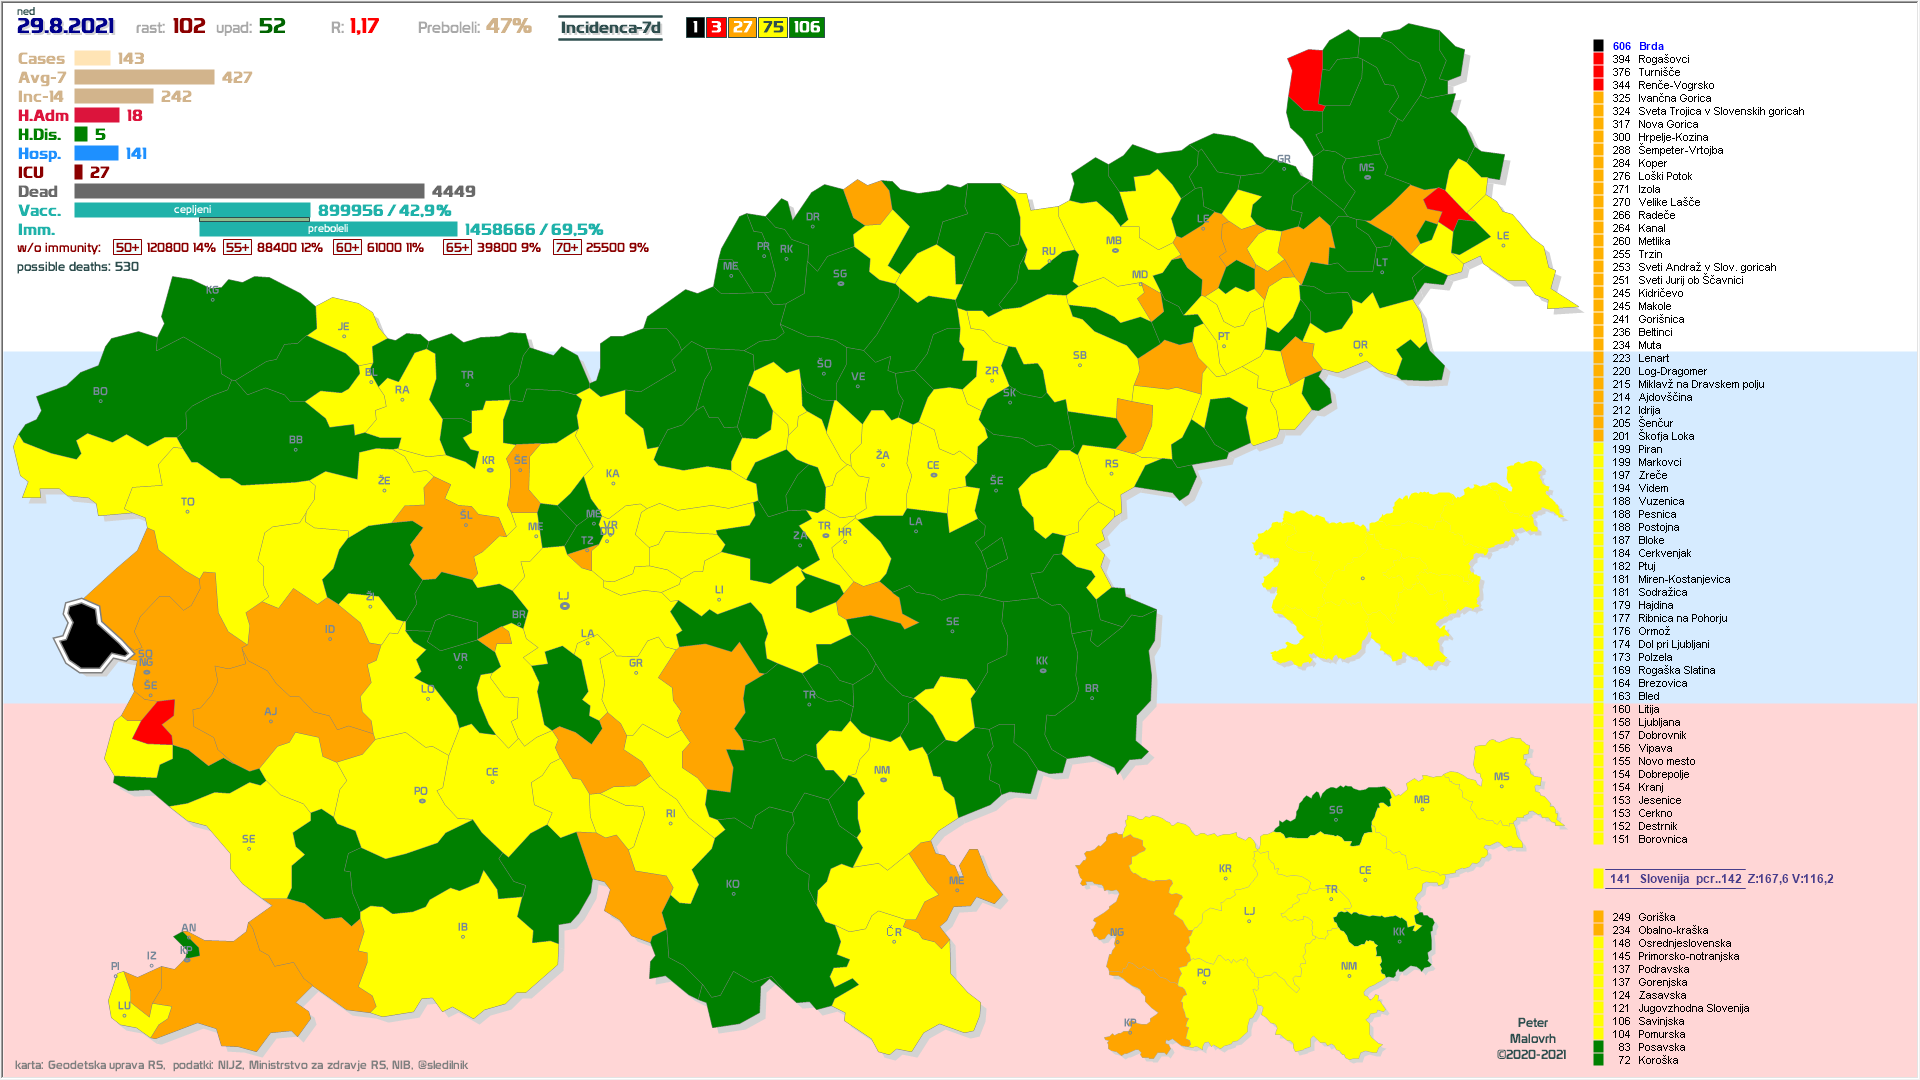The height and width of the screenshot is (1080, 1920).
Task: Toggle the 50+ age group box
Action: tap(127, 248)
